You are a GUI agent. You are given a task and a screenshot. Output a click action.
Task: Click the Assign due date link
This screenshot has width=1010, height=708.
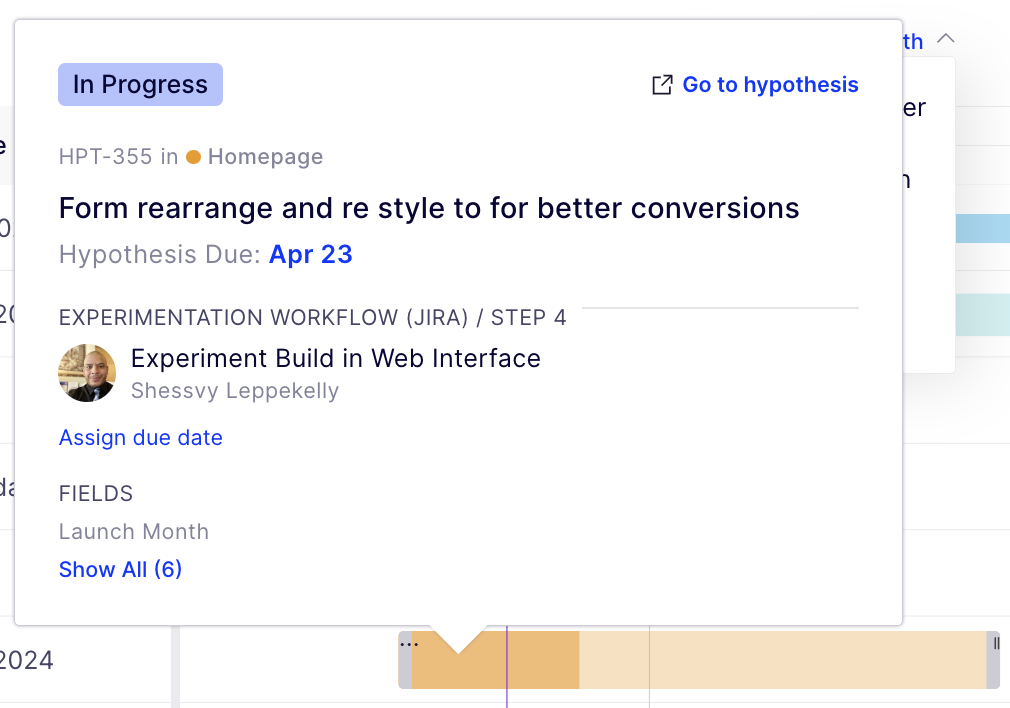[x=140, y=437]
